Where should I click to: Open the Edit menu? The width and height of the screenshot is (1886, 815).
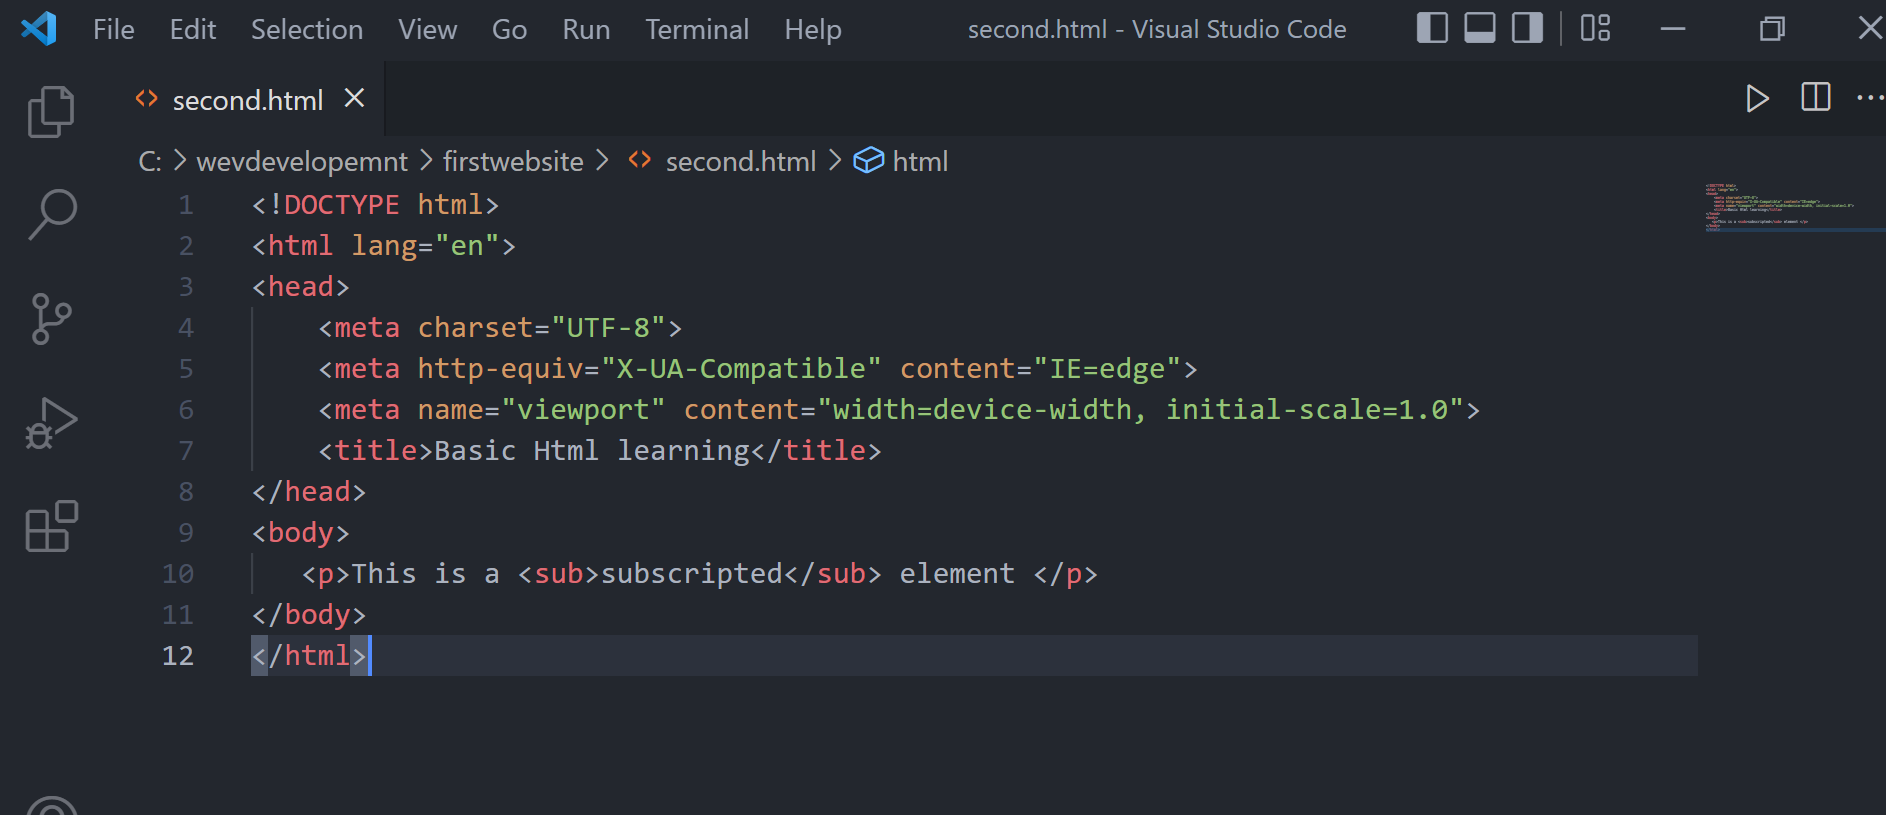193,29
